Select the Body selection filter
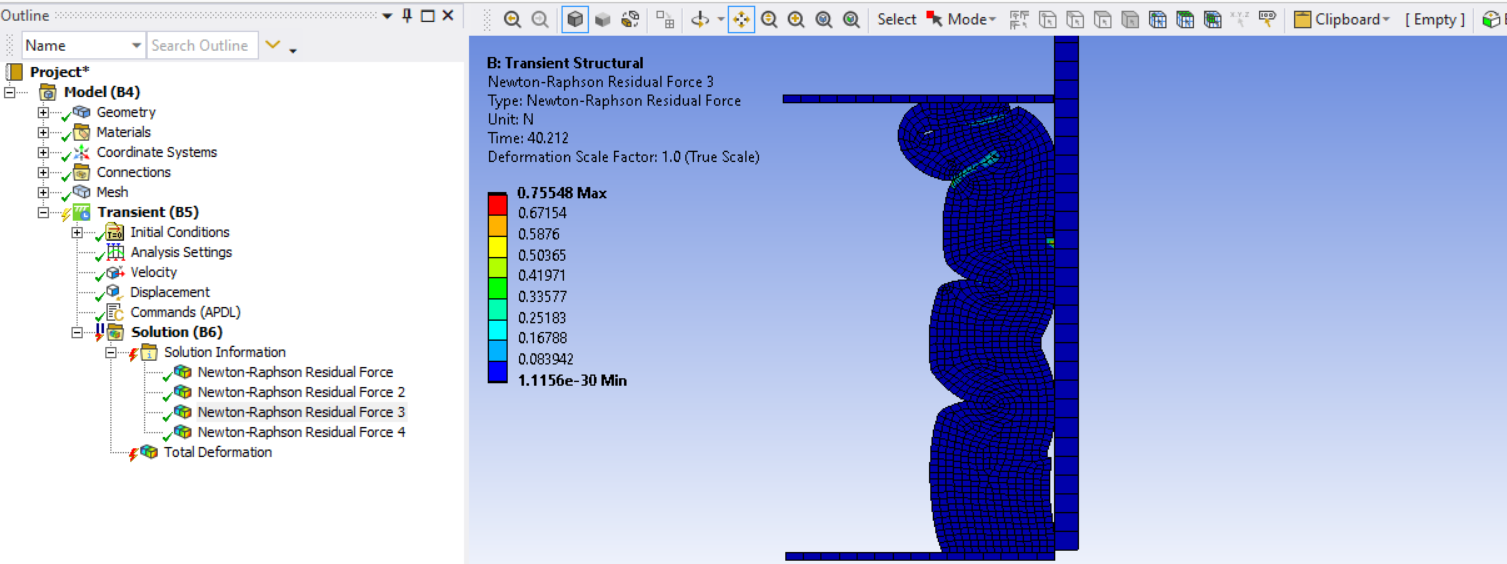Screen dimensions: 1507x564 click(x=1130, y=19)
